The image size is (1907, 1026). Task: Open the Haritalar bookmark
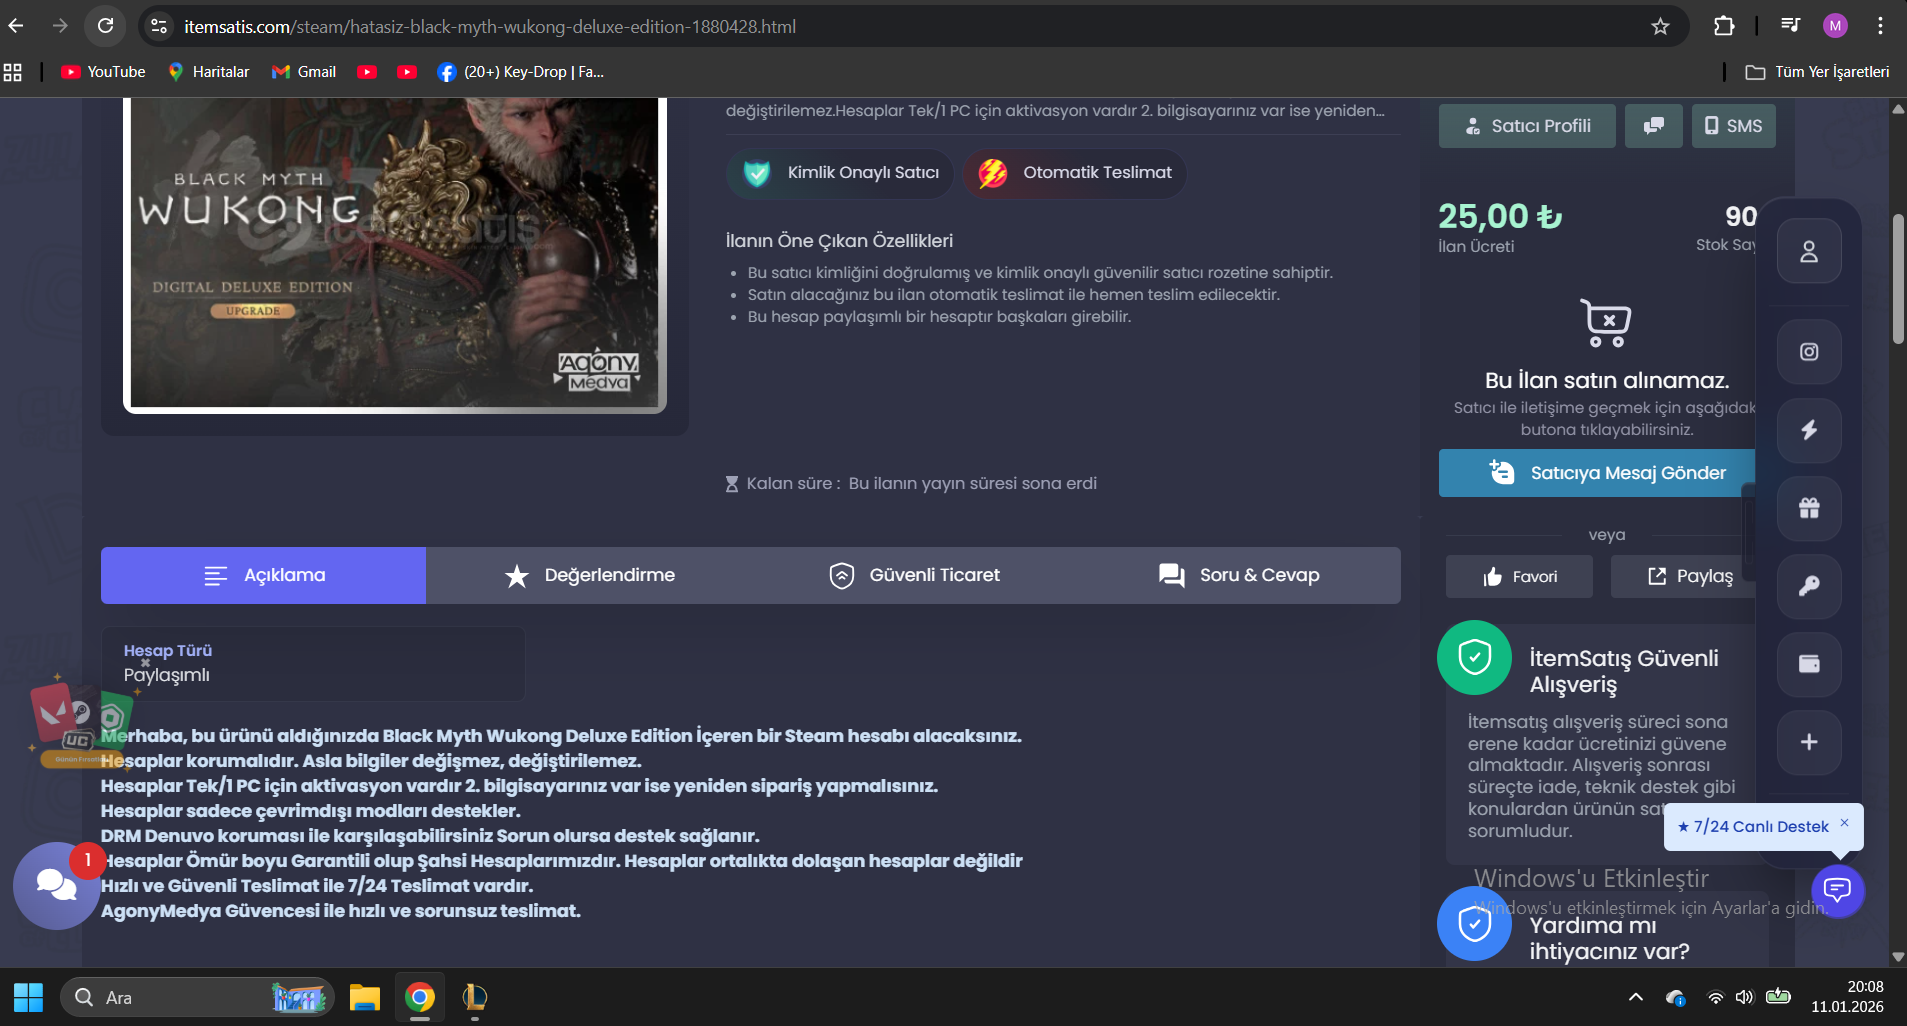(x=209, y=72)
